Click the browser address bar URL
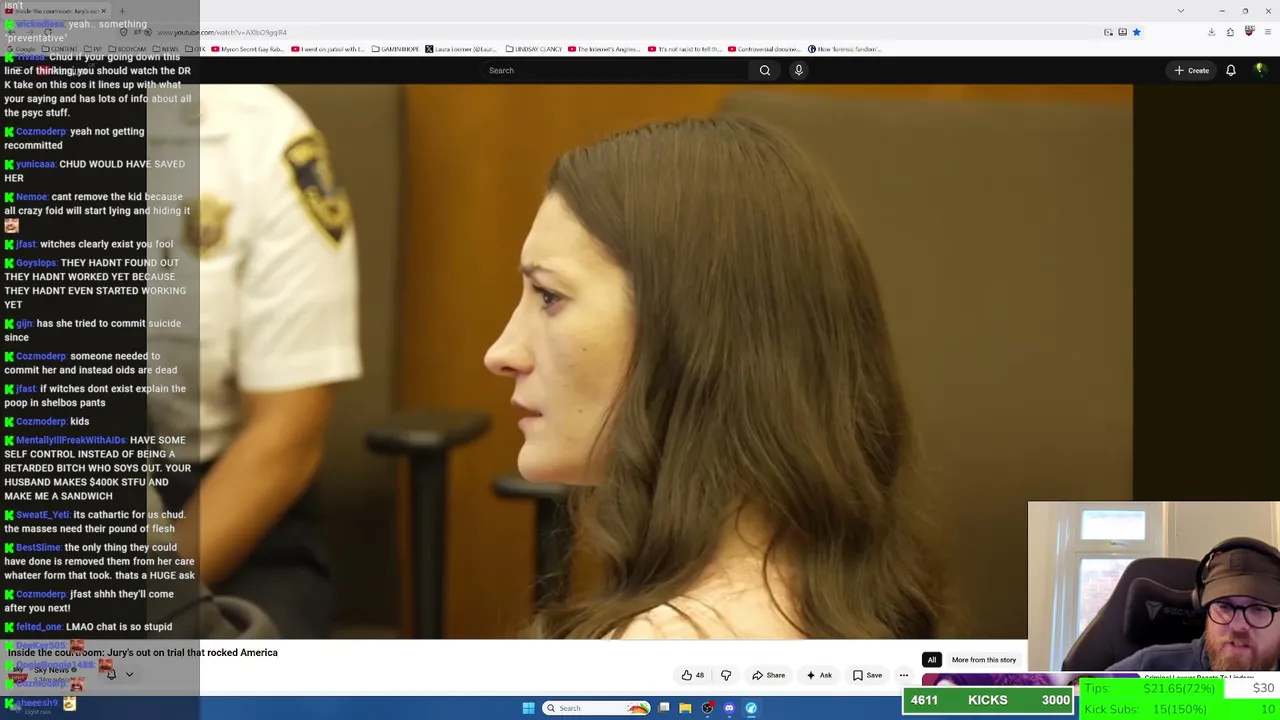 222,32
